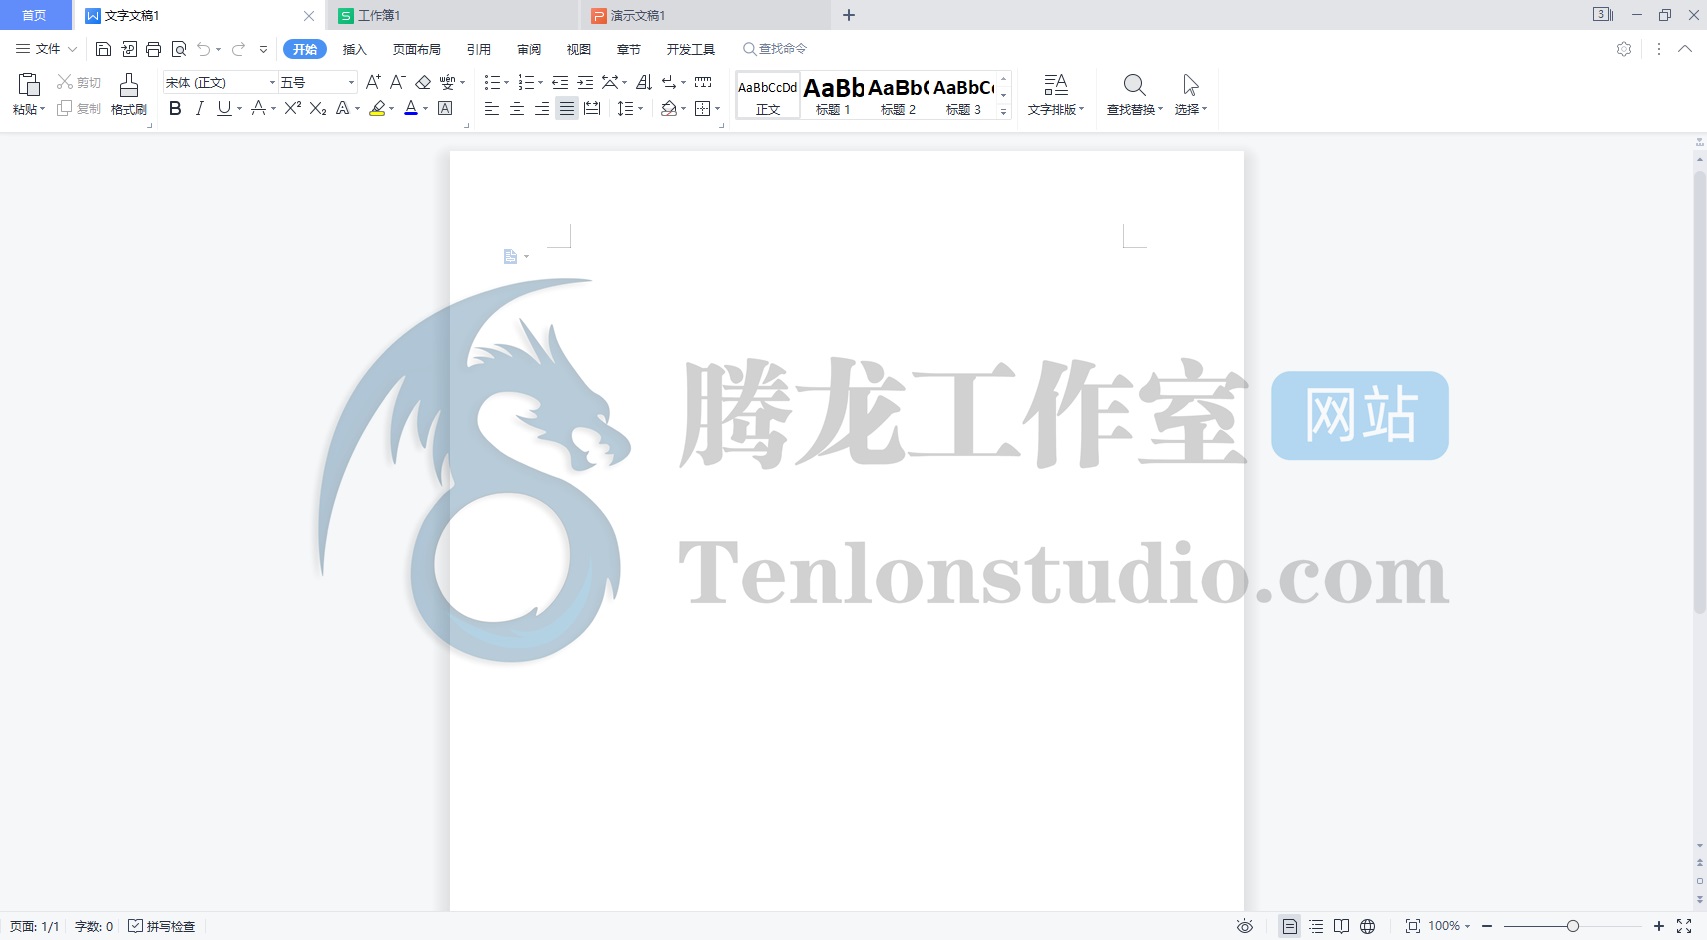1707x940 pixels.
Task: Toggle bold formatting
Action: tap(175, 108)
